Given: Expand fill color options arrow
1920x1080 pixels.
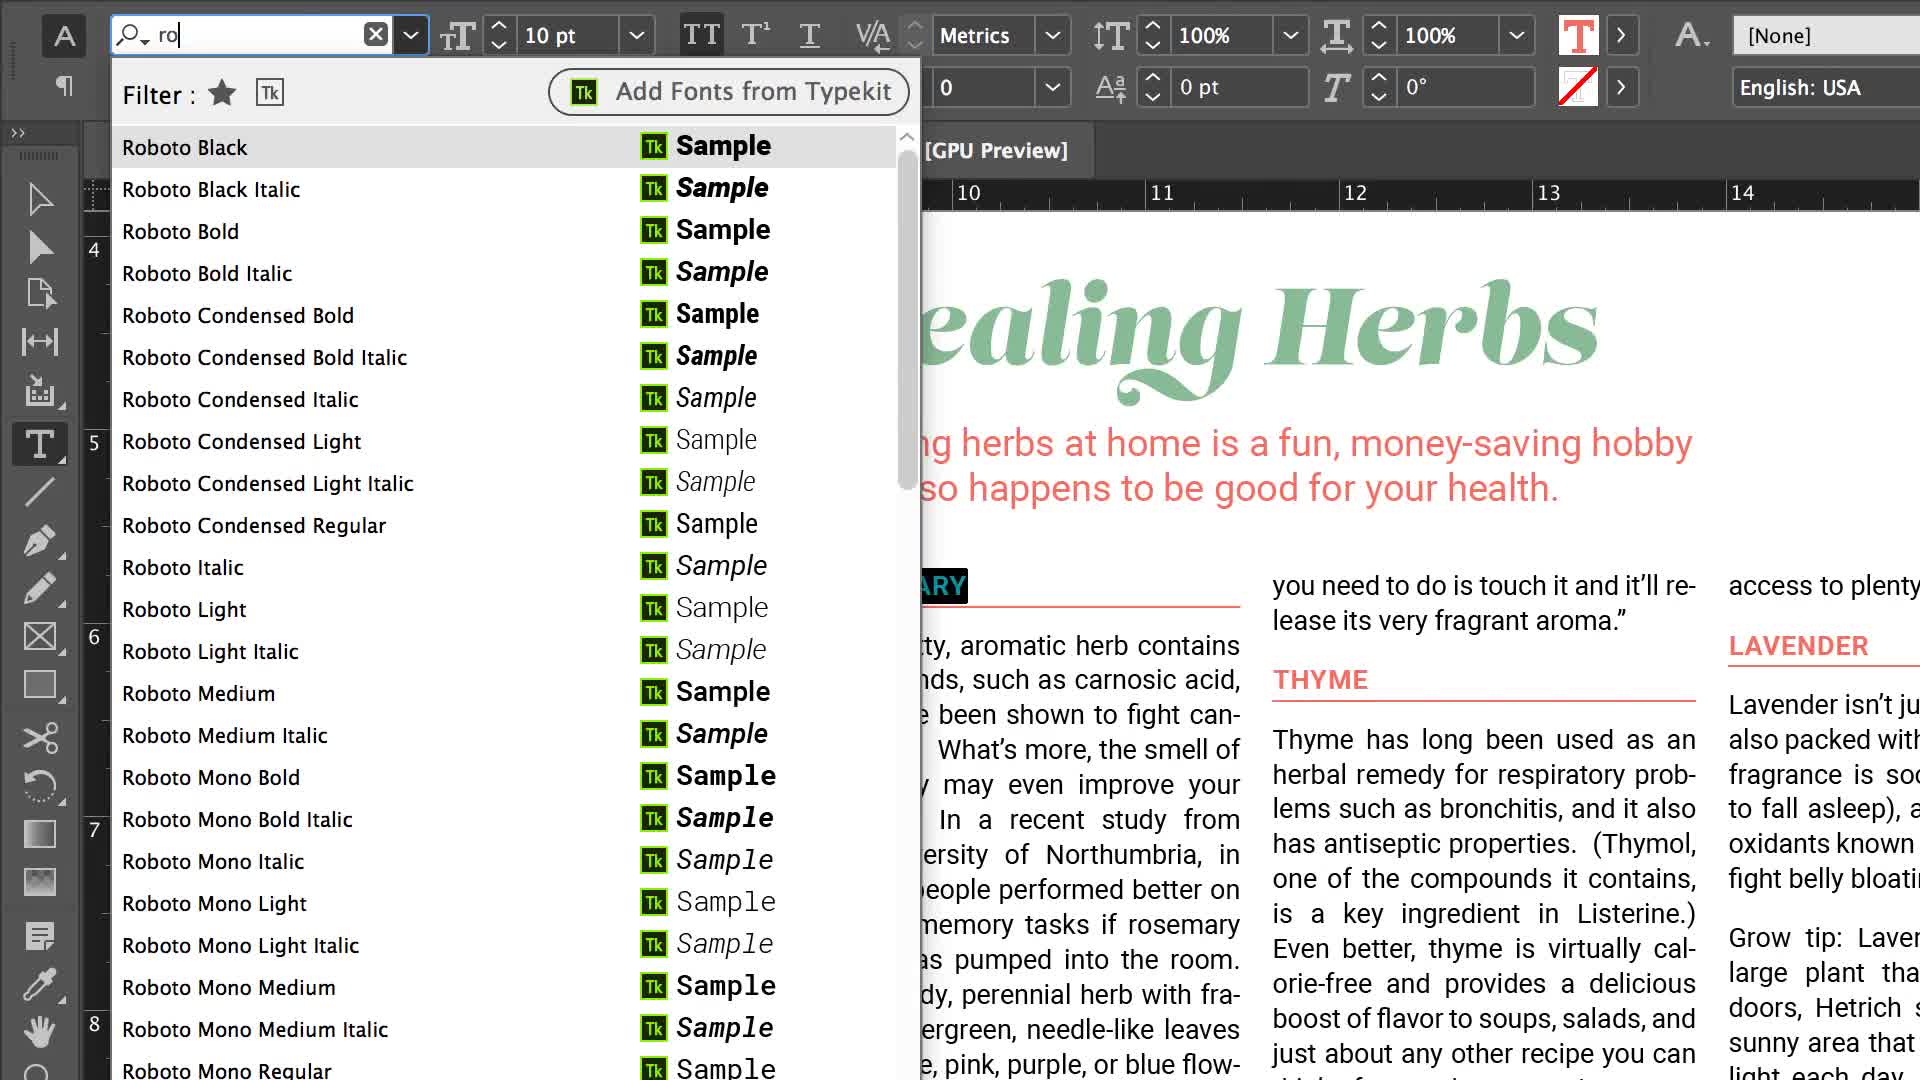Looking at the screenshot, I should (x=1621, y=36).
